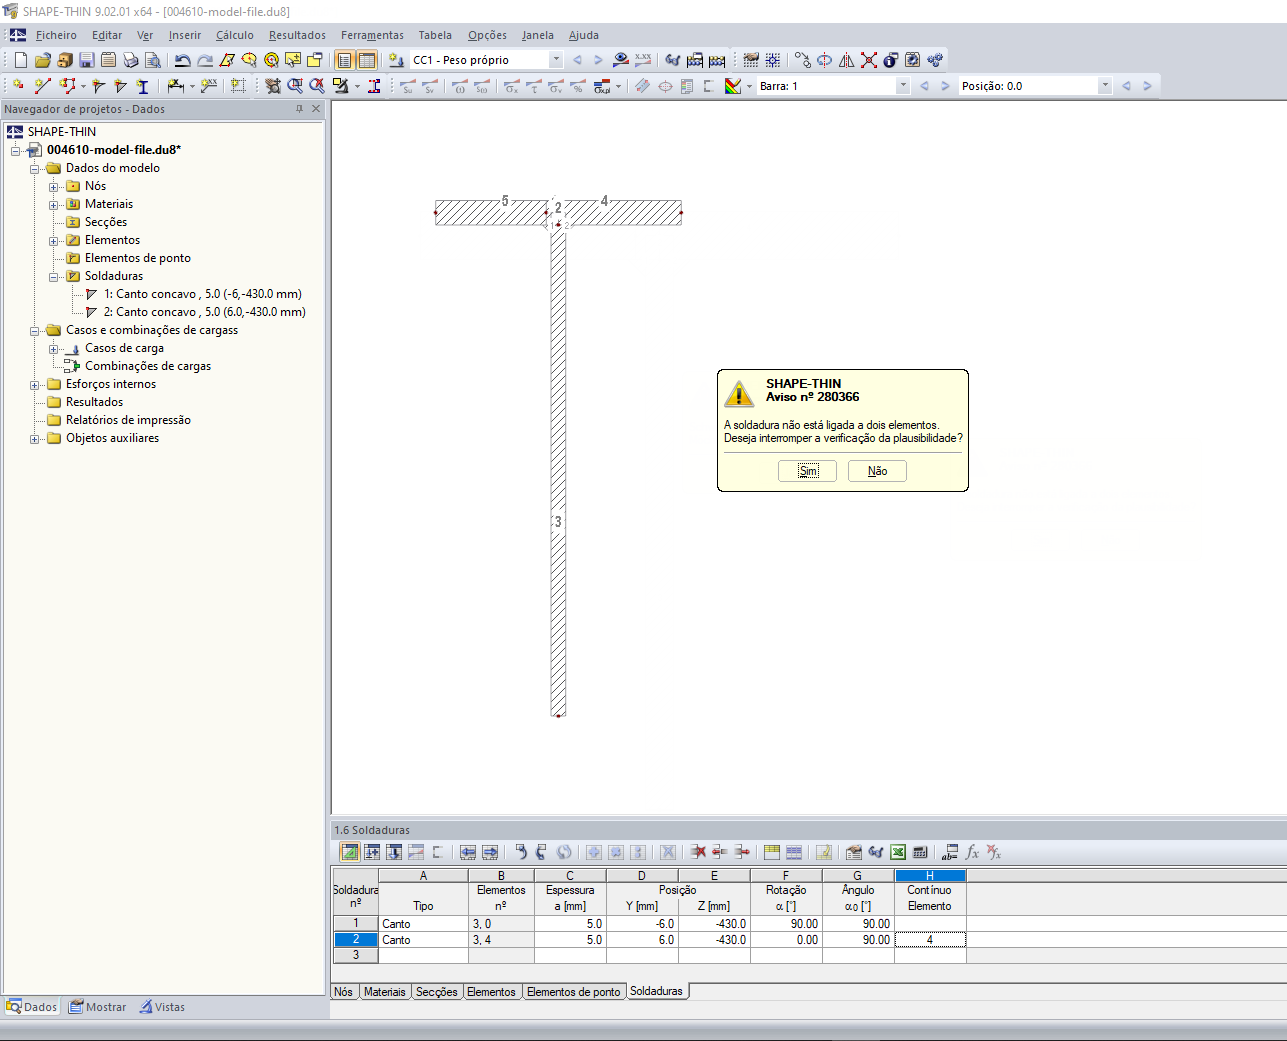Expand the Casos de carga tree node
The height and width of the screenshot is (1041, 1287).
tap(54, 348)
